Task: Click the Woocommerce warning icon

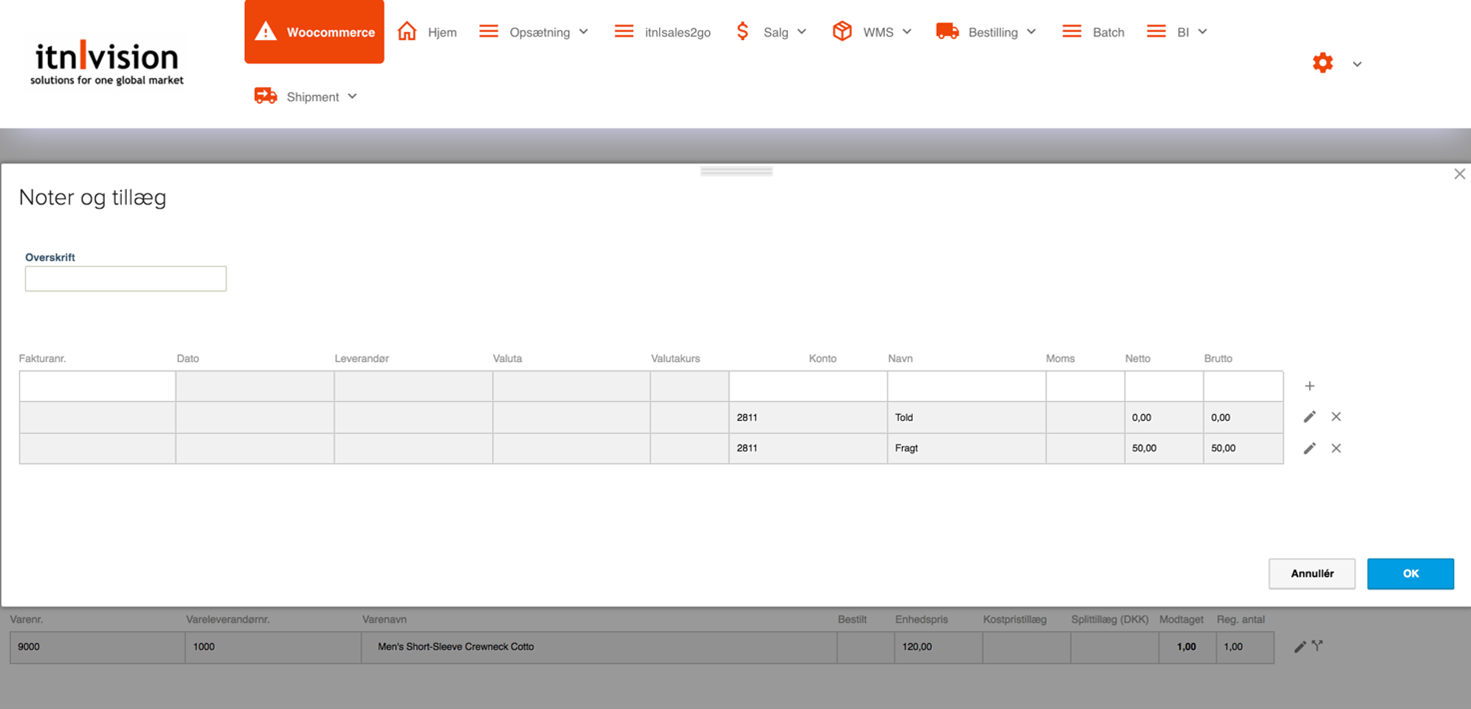Action: click(265, 31)
